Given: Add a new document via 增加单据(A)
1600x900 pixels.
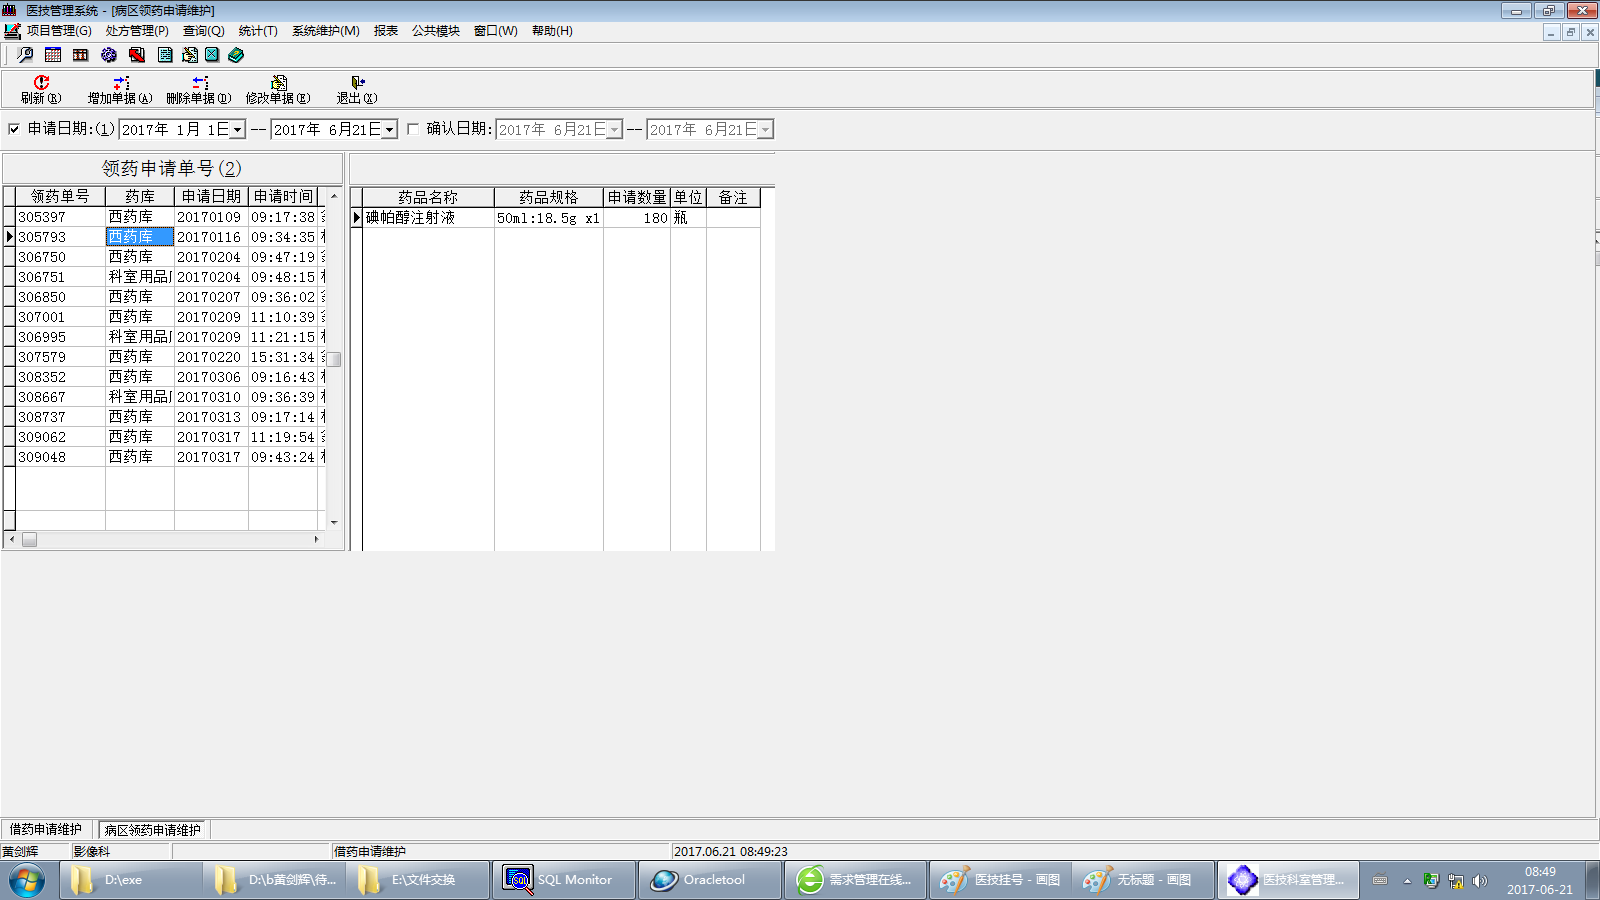Looking at the screenshot, I should tap(120, 89).
